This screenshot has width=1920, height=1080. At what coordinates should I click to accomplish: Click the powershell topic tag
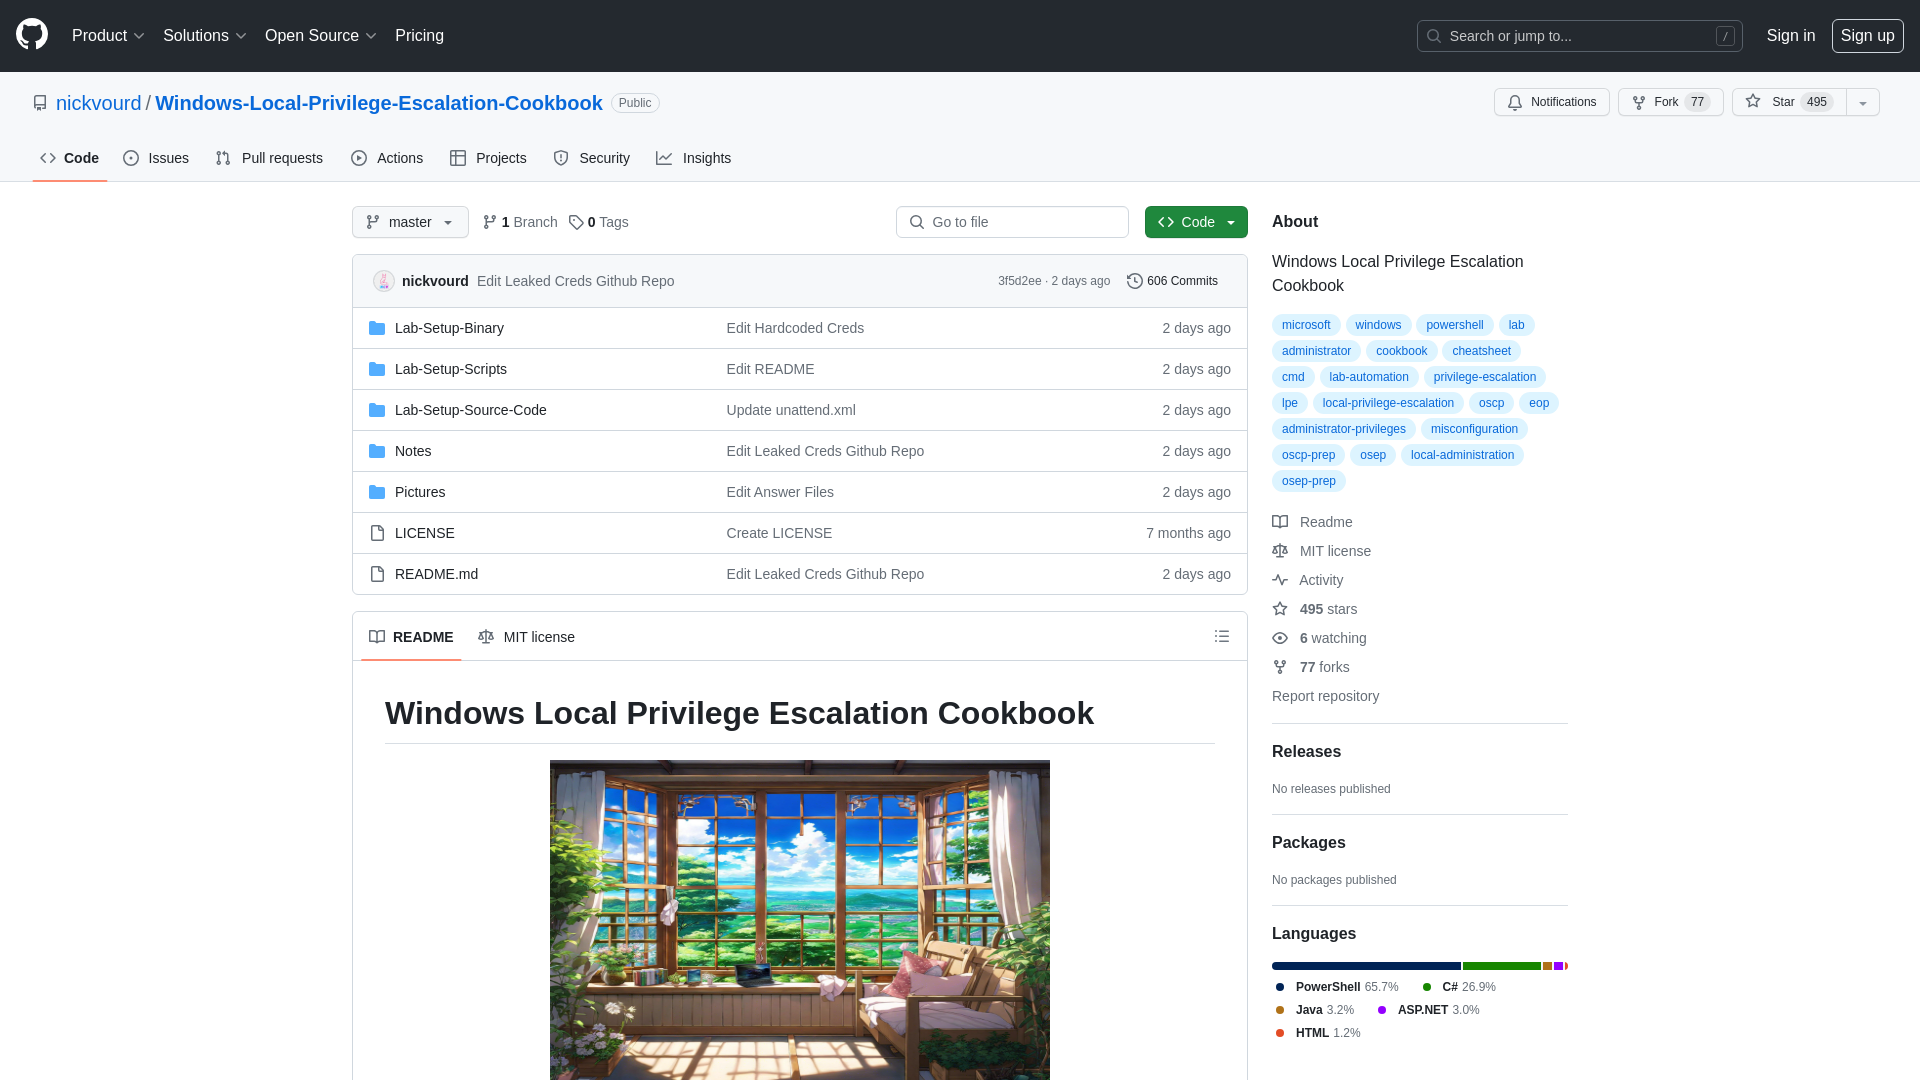point(1454,325)
